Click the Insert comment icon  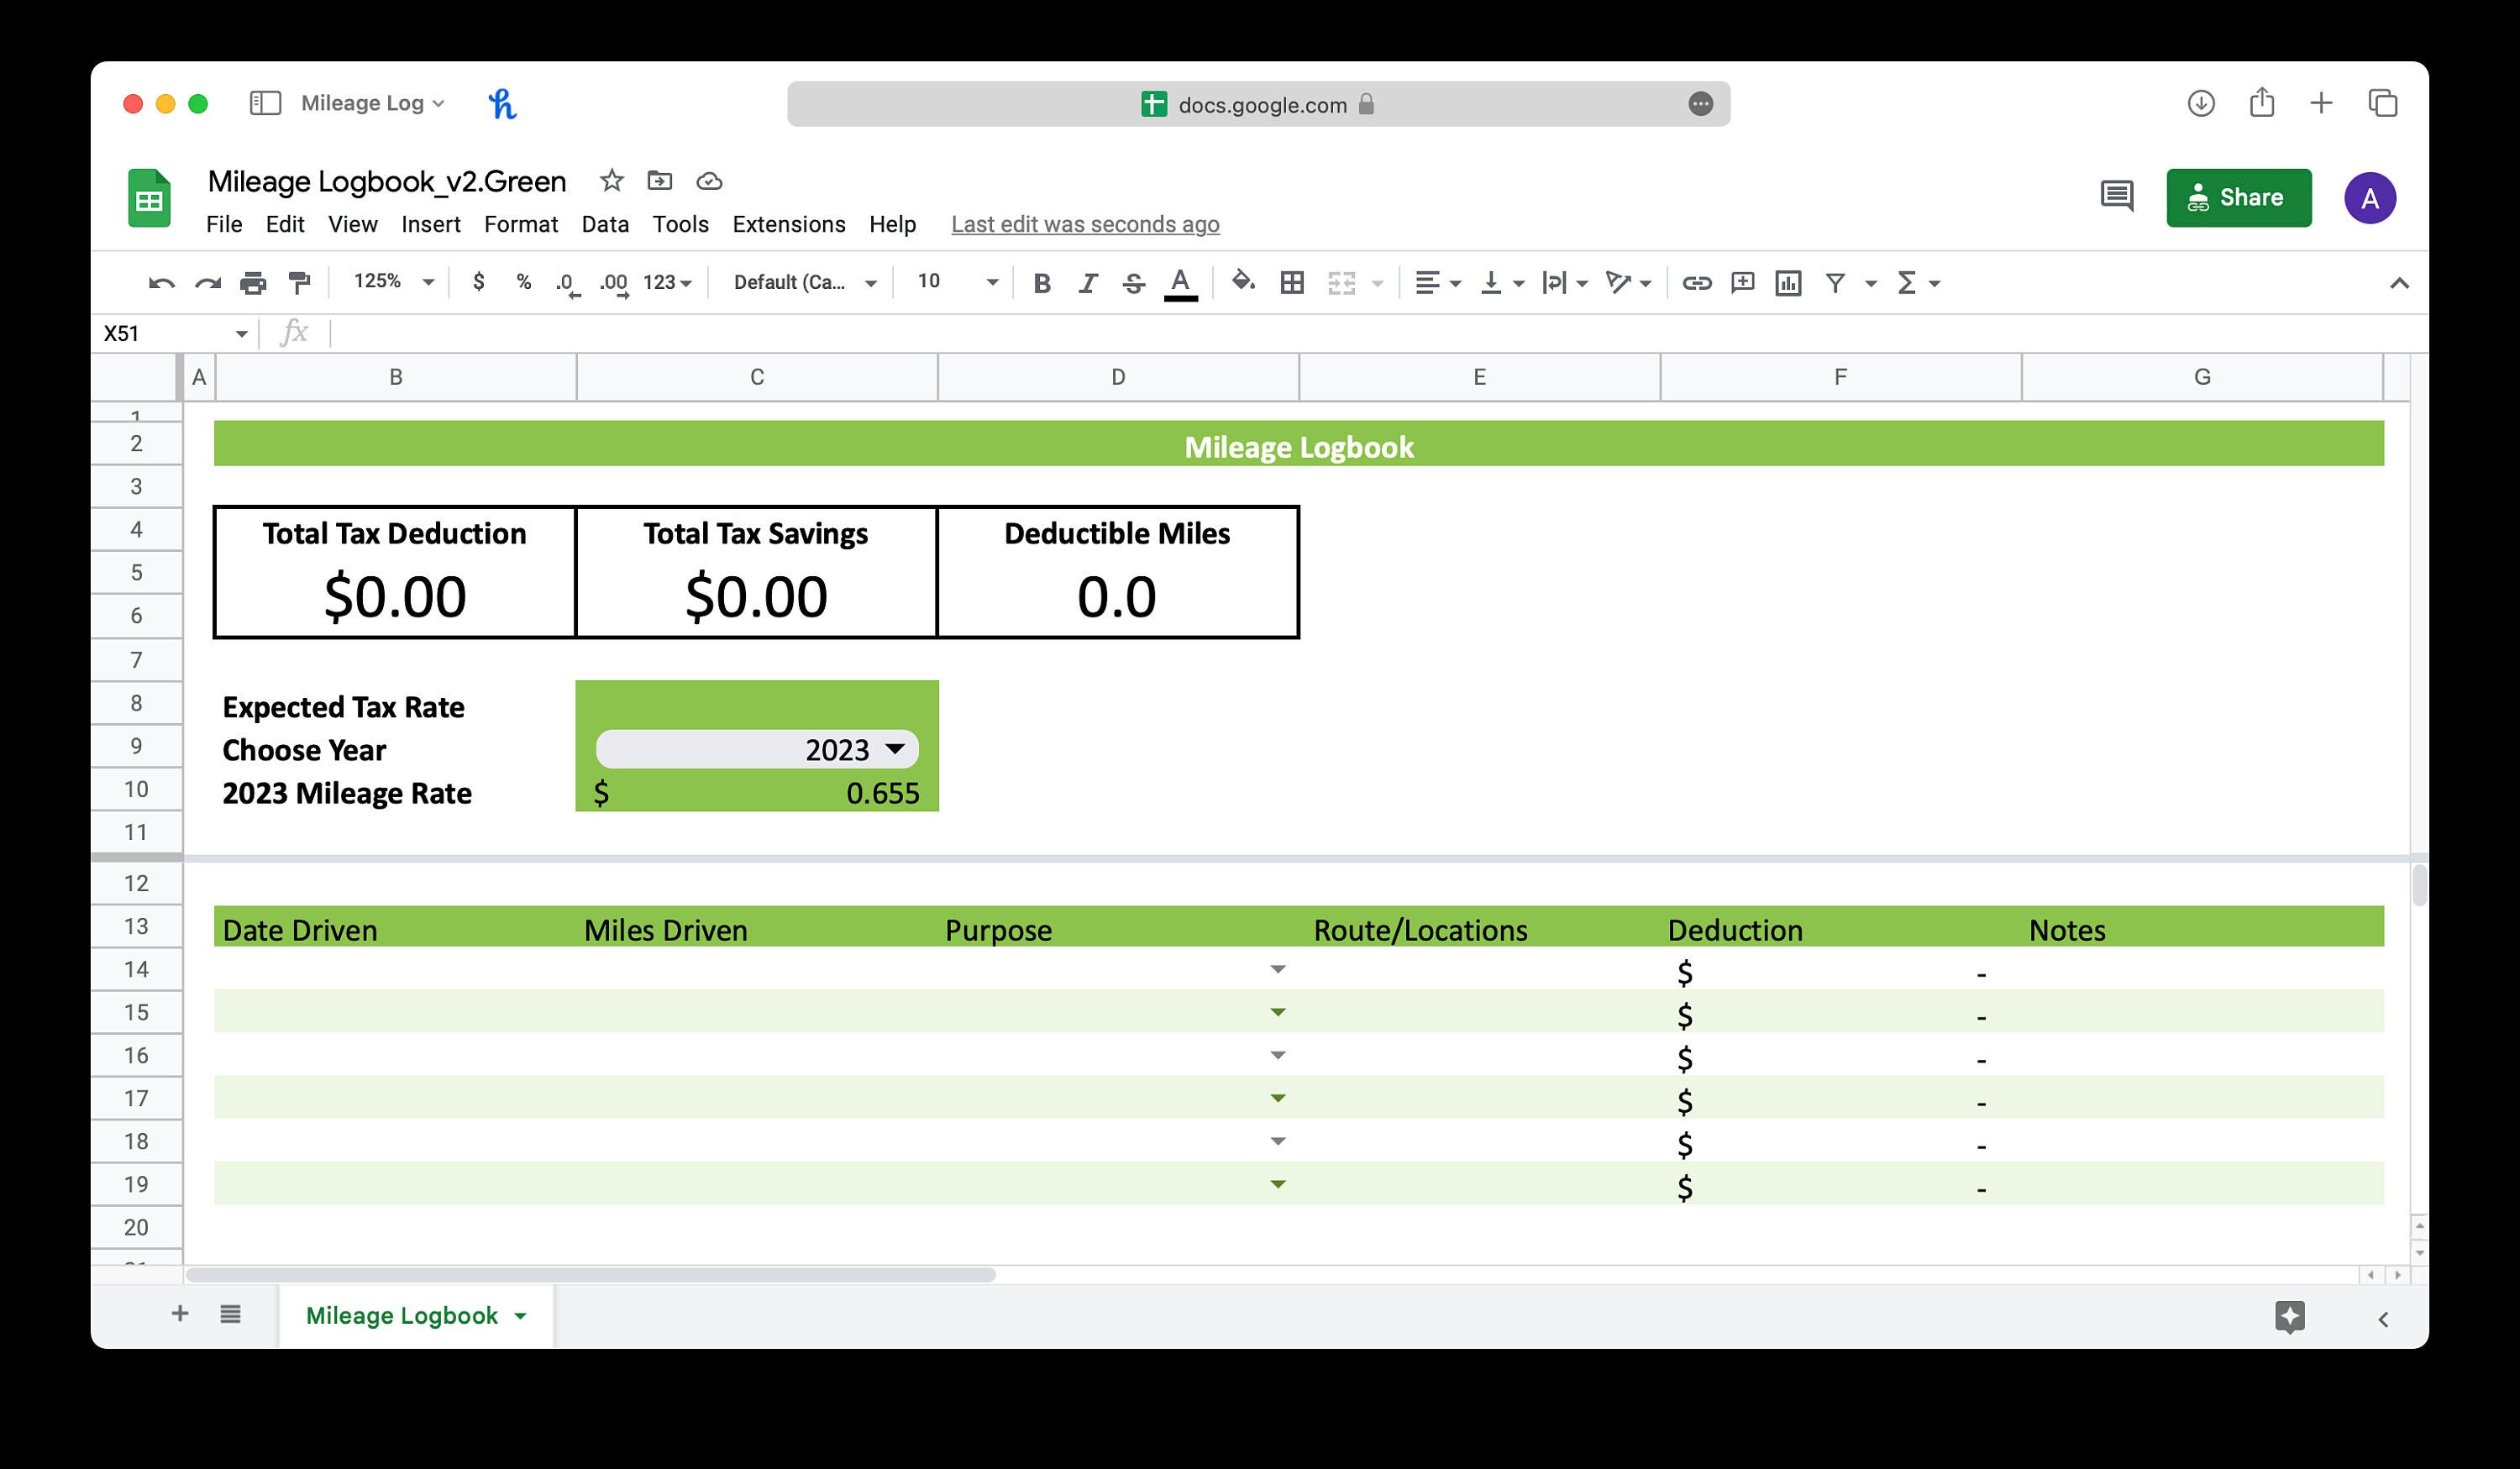click(x=1742, y=282)
